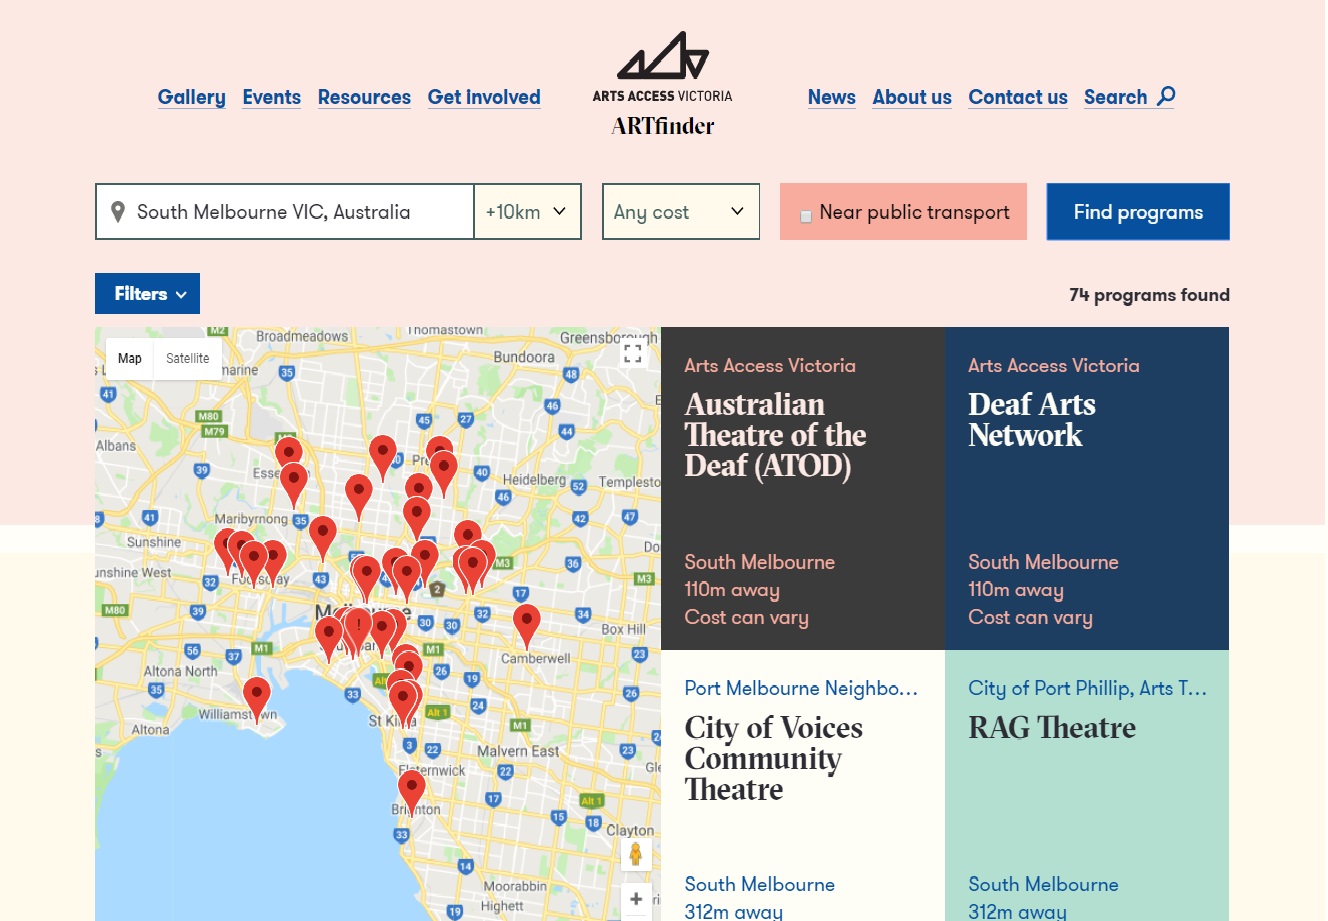Viewport: 1328px width, 921px height.
Task: Open the Any cost dropdown
Action: tap(681, 211)
